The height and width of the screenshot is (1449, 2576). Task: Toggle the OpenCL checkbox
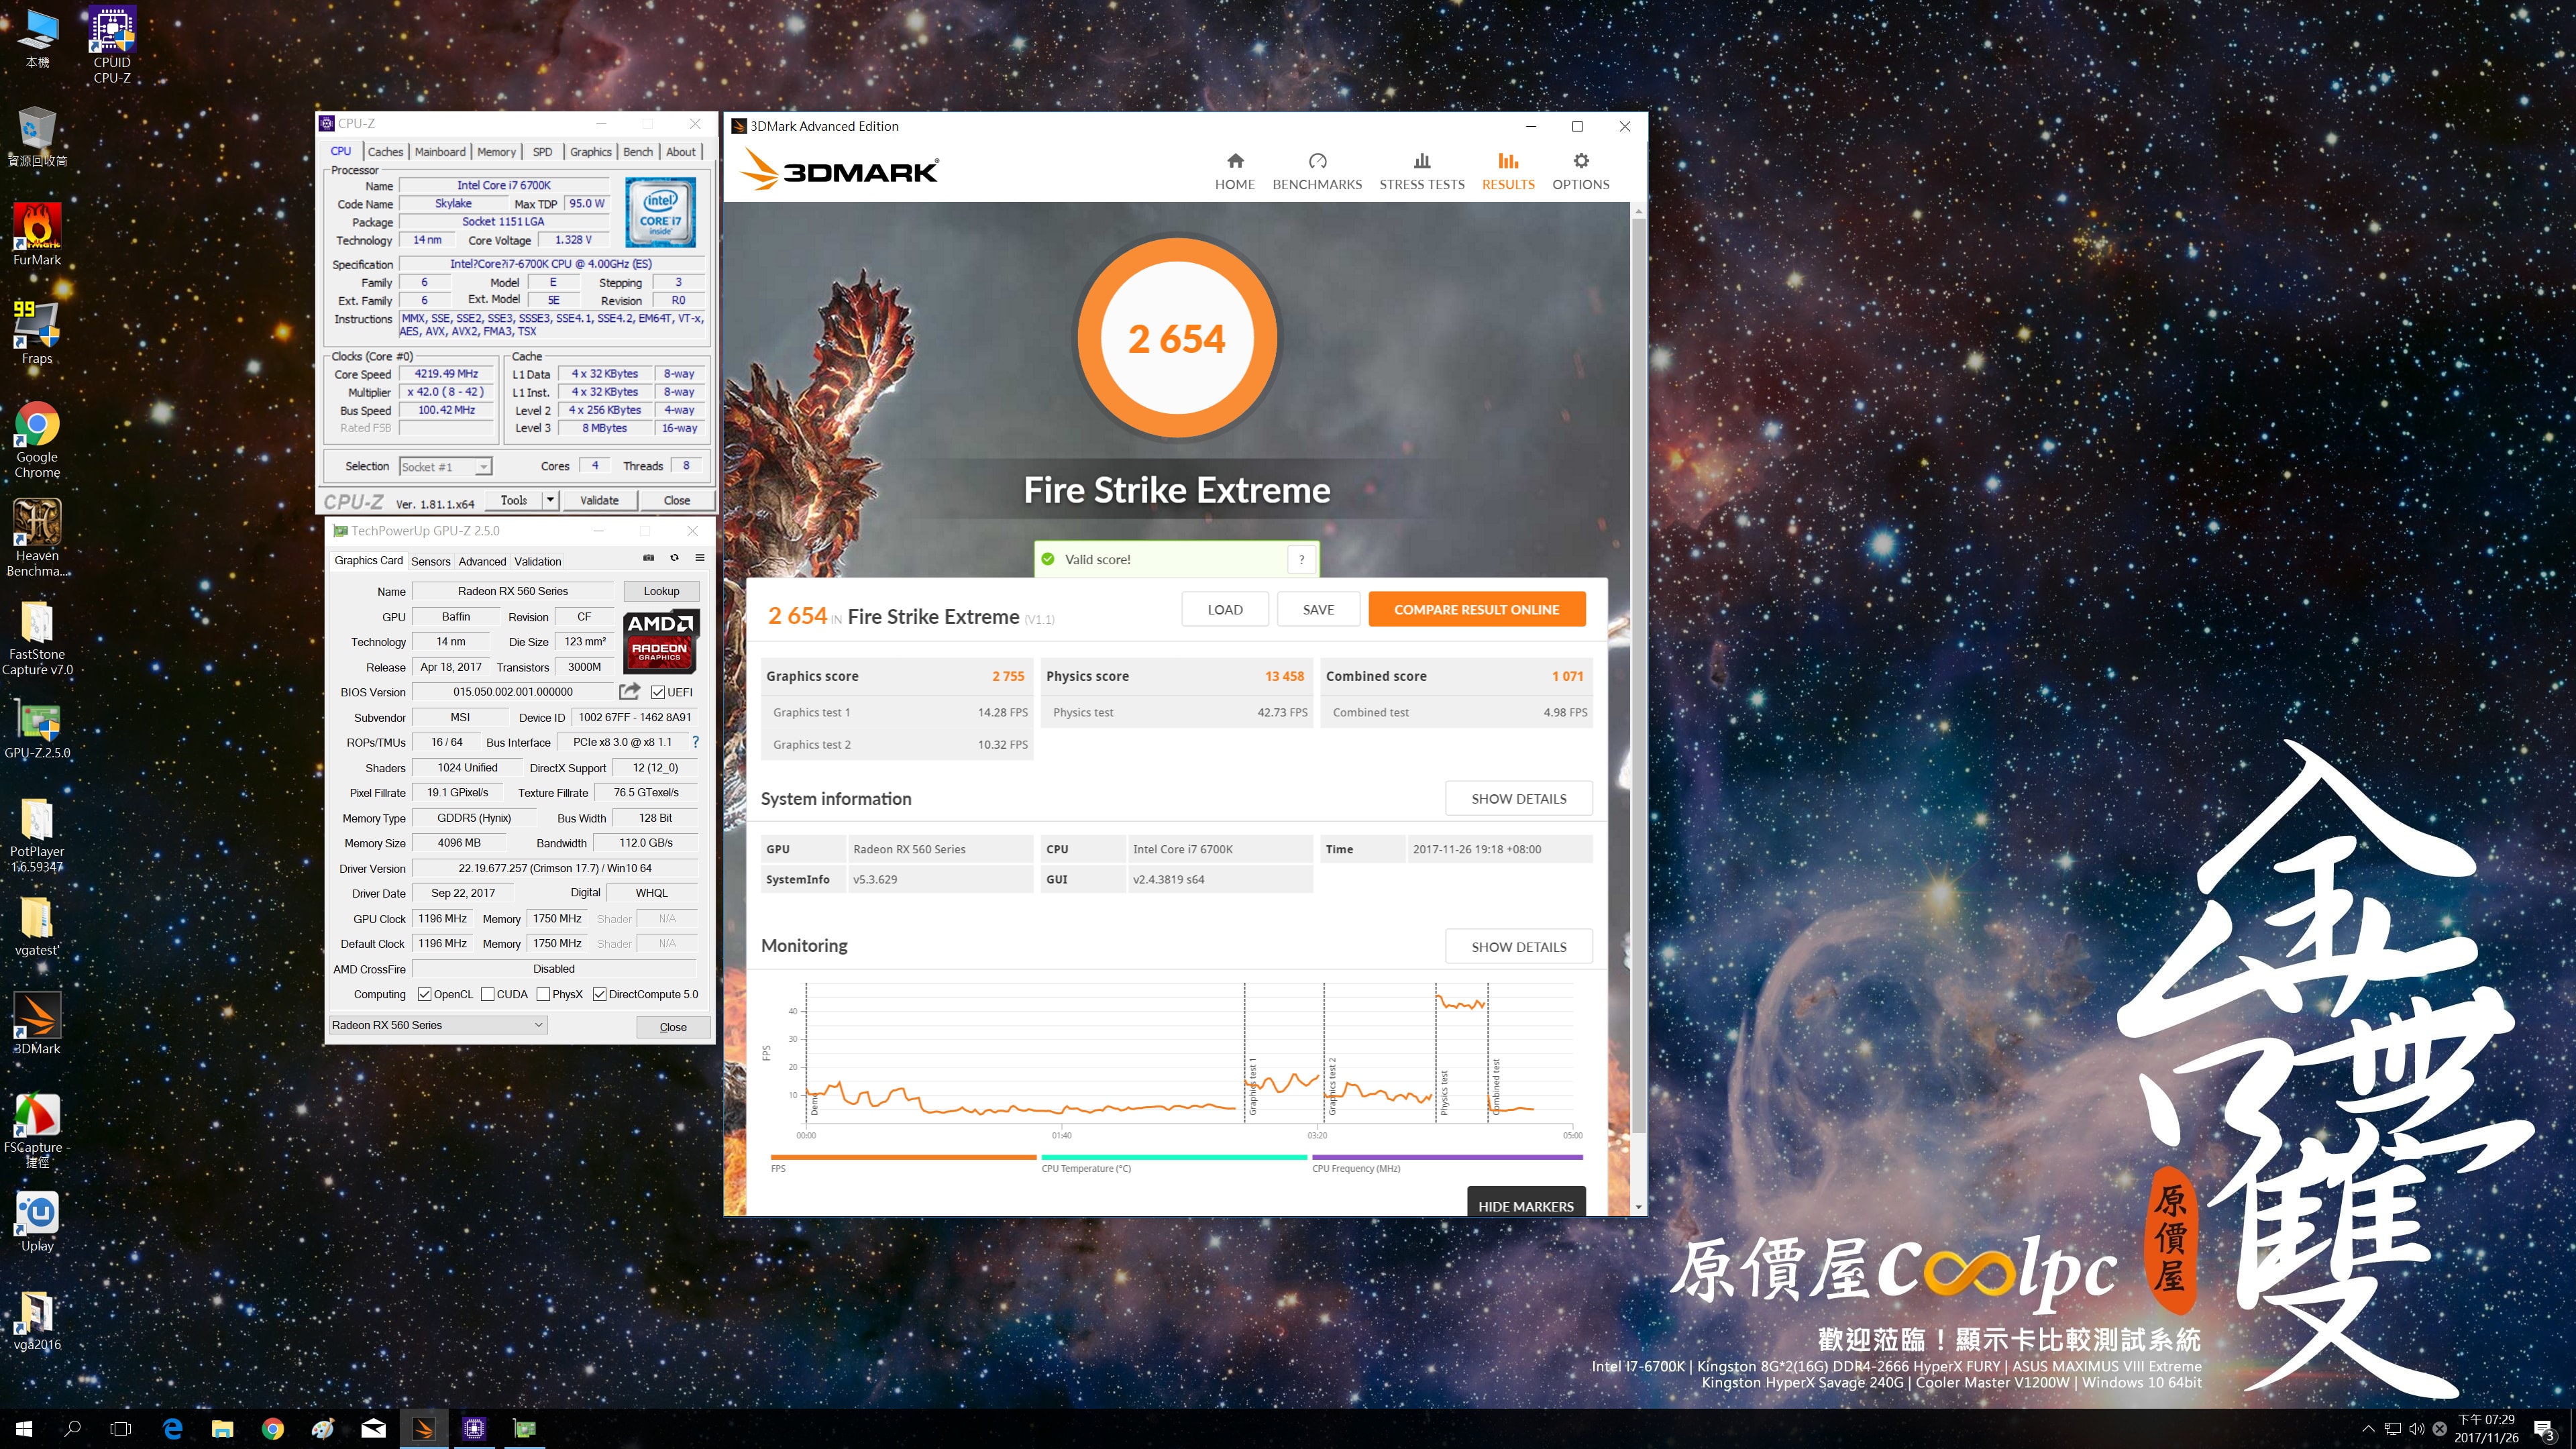tap(425, 994)
